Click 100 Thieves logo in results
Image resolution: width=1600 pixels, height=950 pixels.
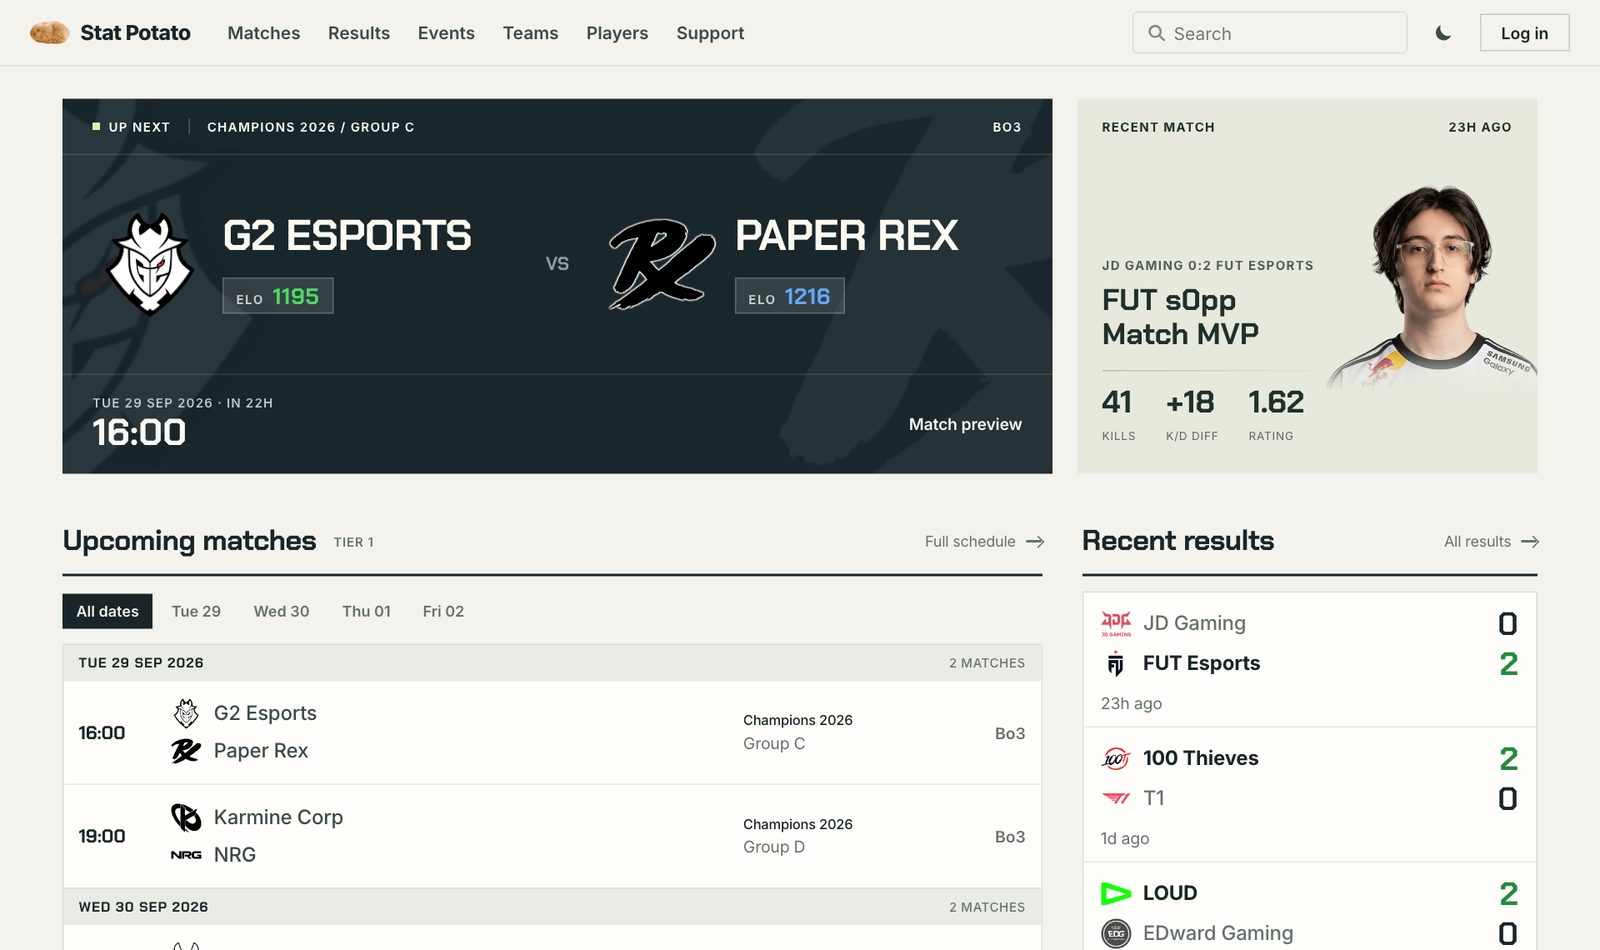(x=1116, y=758)
